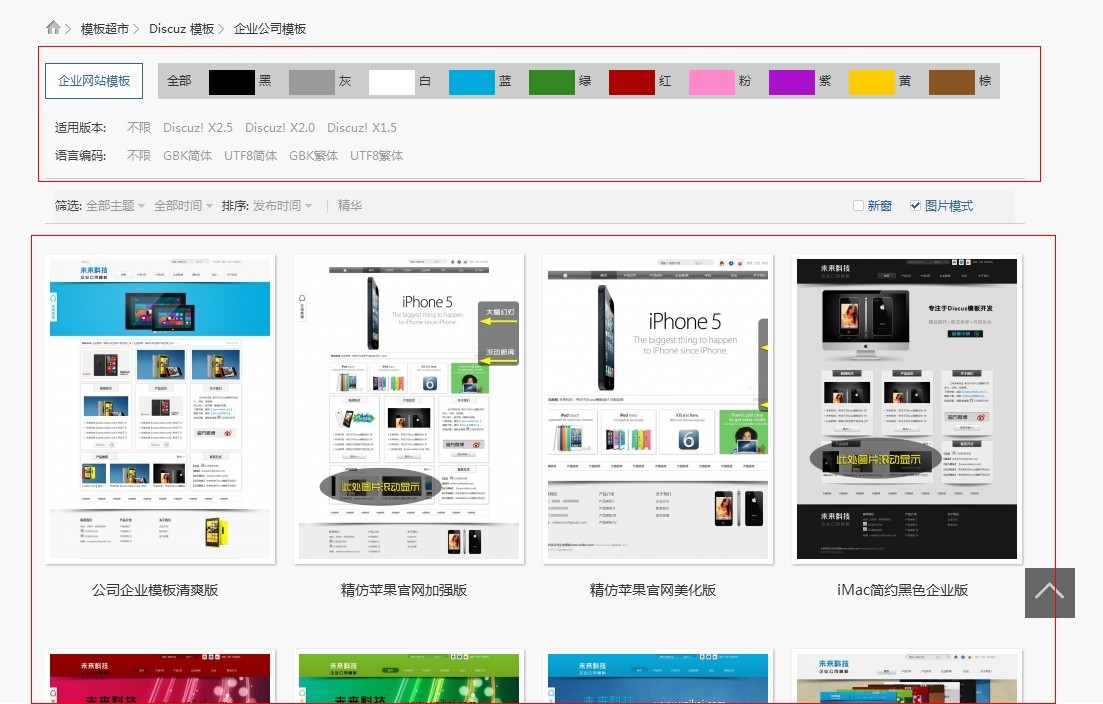Viewport: 1103px width, 704px height.
Task: Open the red template thumbnail in second row
Action: (160, 677)
